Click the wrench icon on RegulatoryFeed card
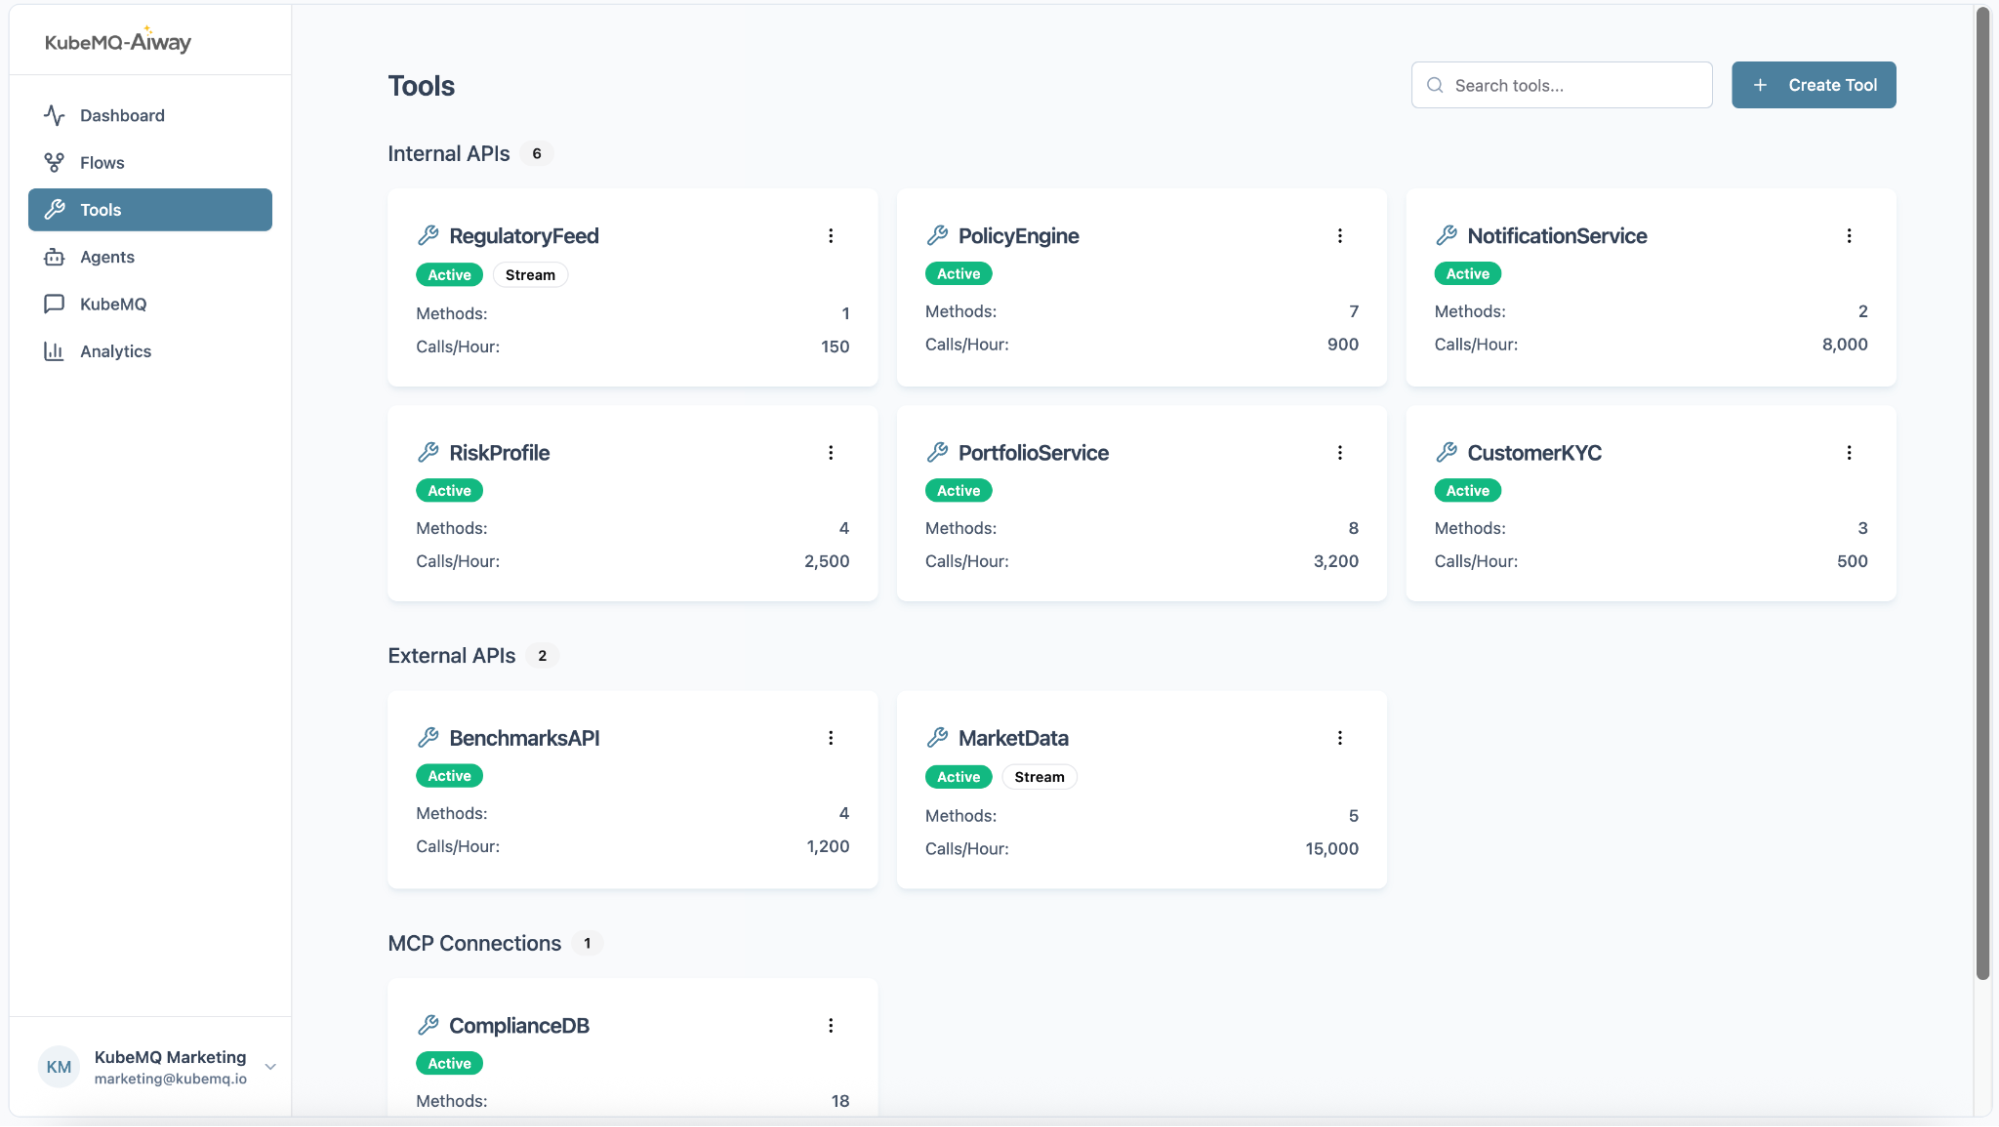The width and height of the screenshot is (1999, 1127). 428,235
